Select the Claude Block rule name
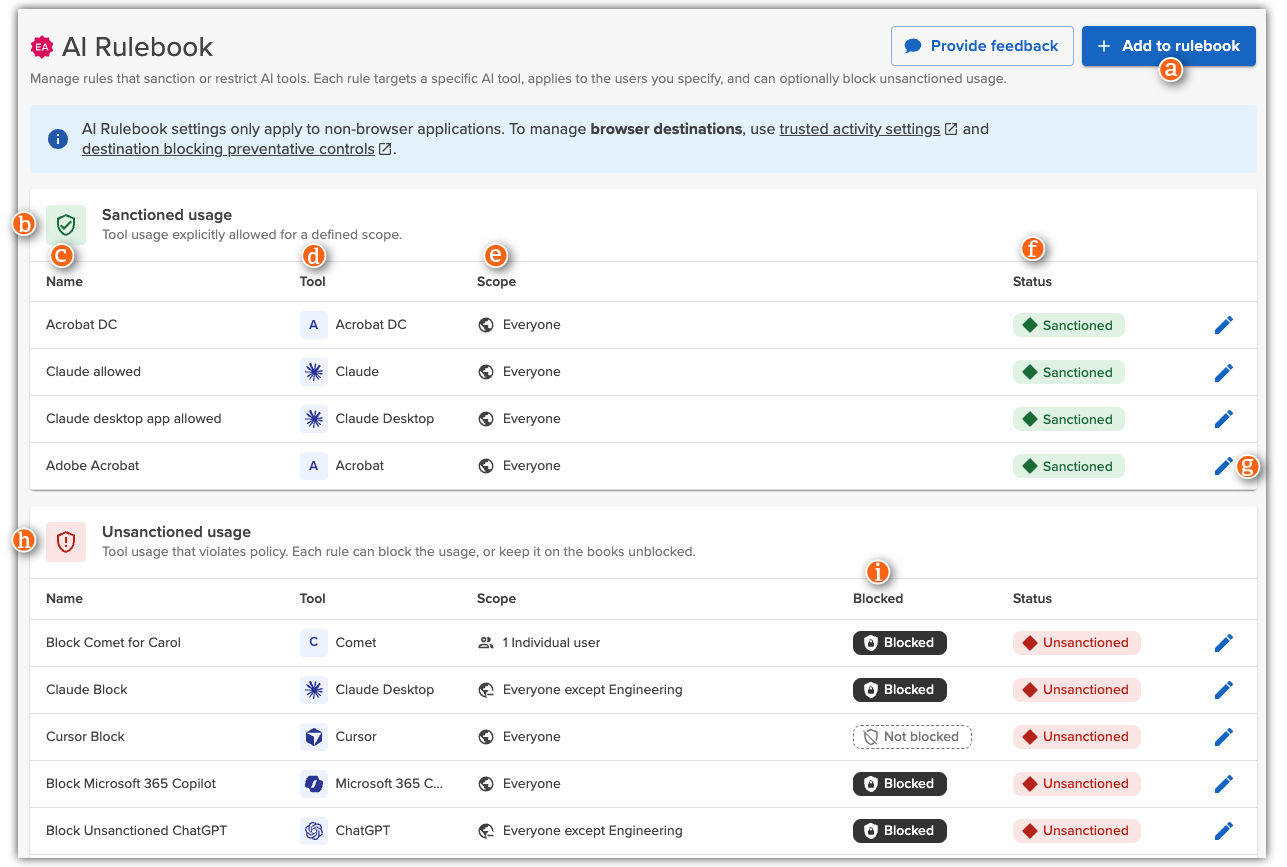Viewport: 1287px width, 867px height. coord(87,690)
